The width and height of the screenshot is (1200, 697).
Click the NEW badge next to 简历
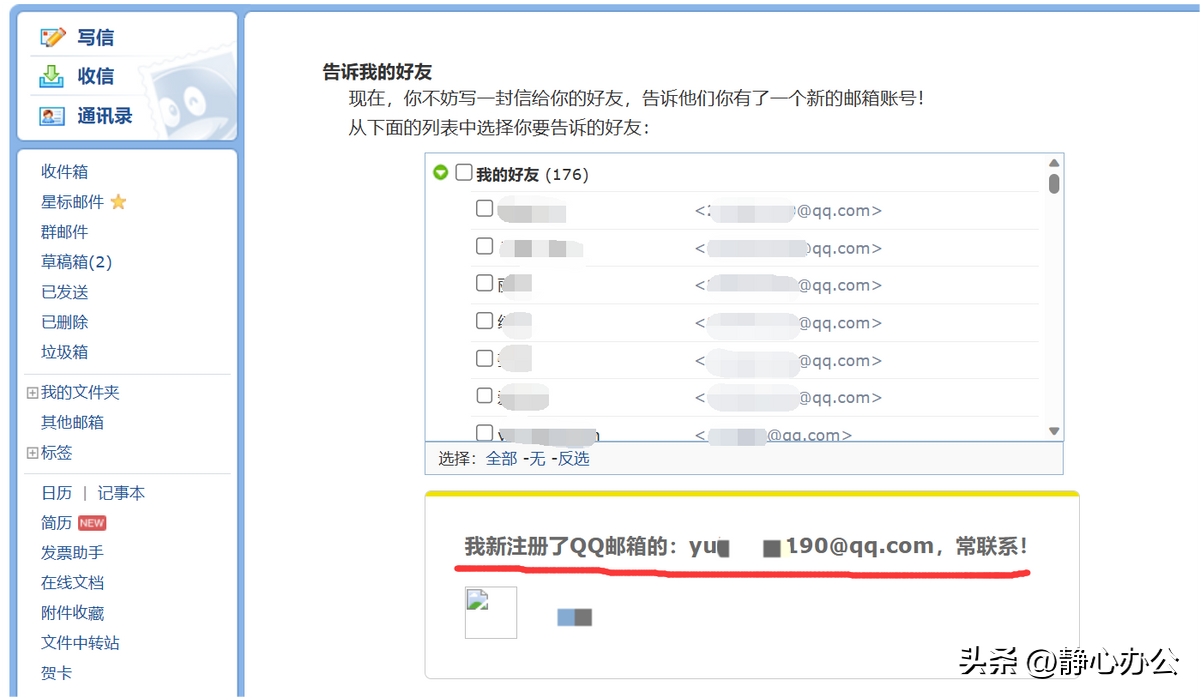click(x=92, y=523)
